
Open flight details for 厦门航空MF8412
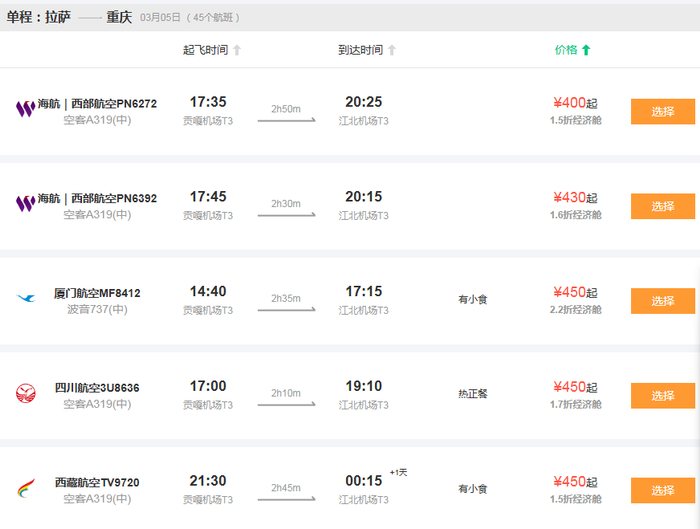coord(97,293)
